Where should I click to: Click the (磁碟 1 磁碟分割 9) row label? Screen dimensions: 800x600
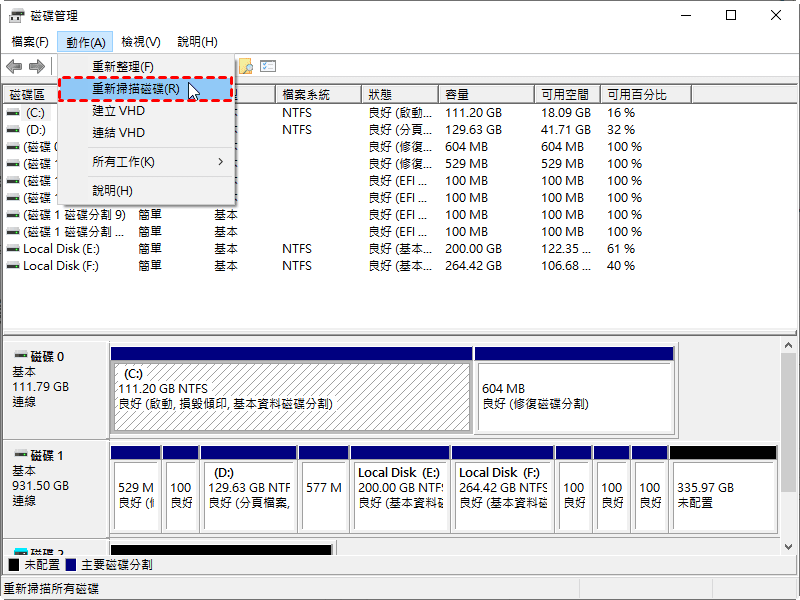coord(74,215)
